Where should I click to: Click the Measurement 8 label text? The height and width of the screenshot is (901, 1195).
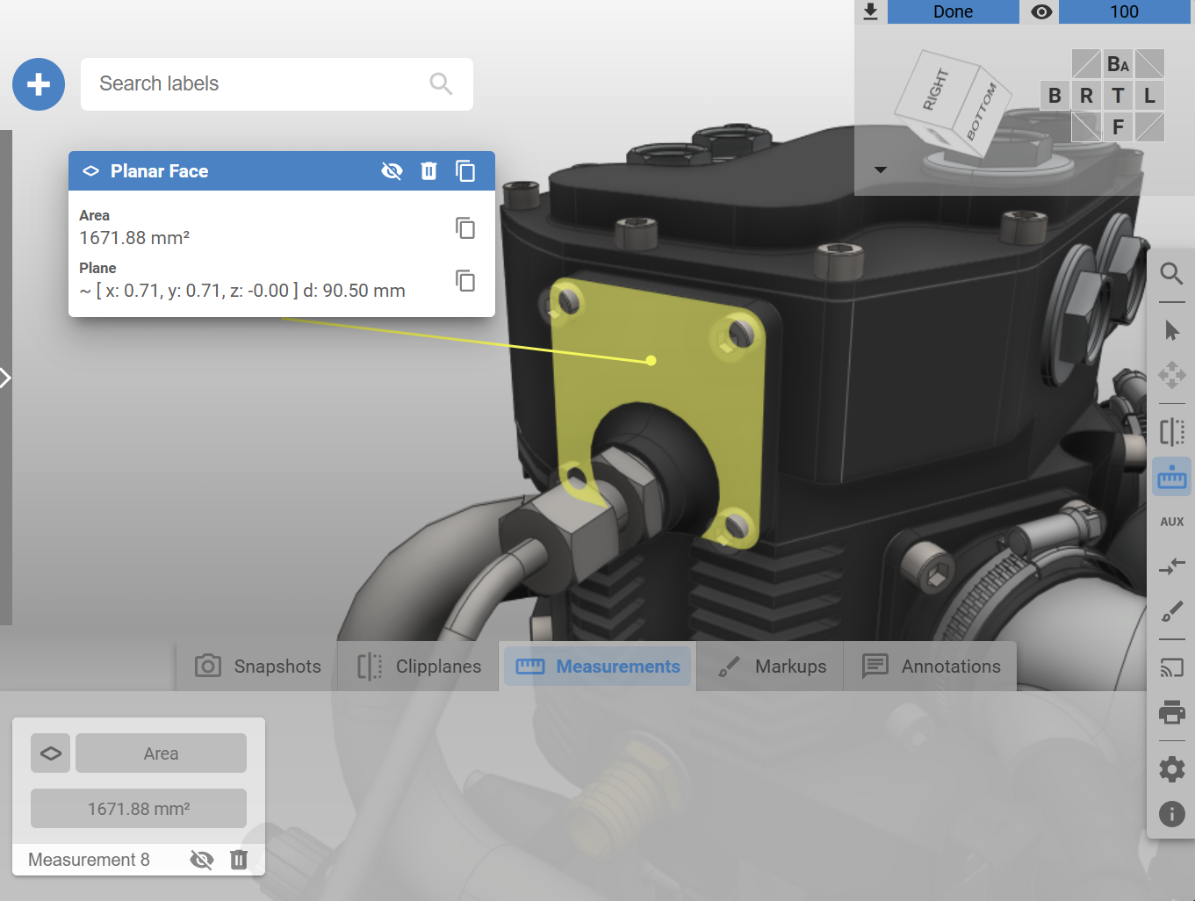89,860
